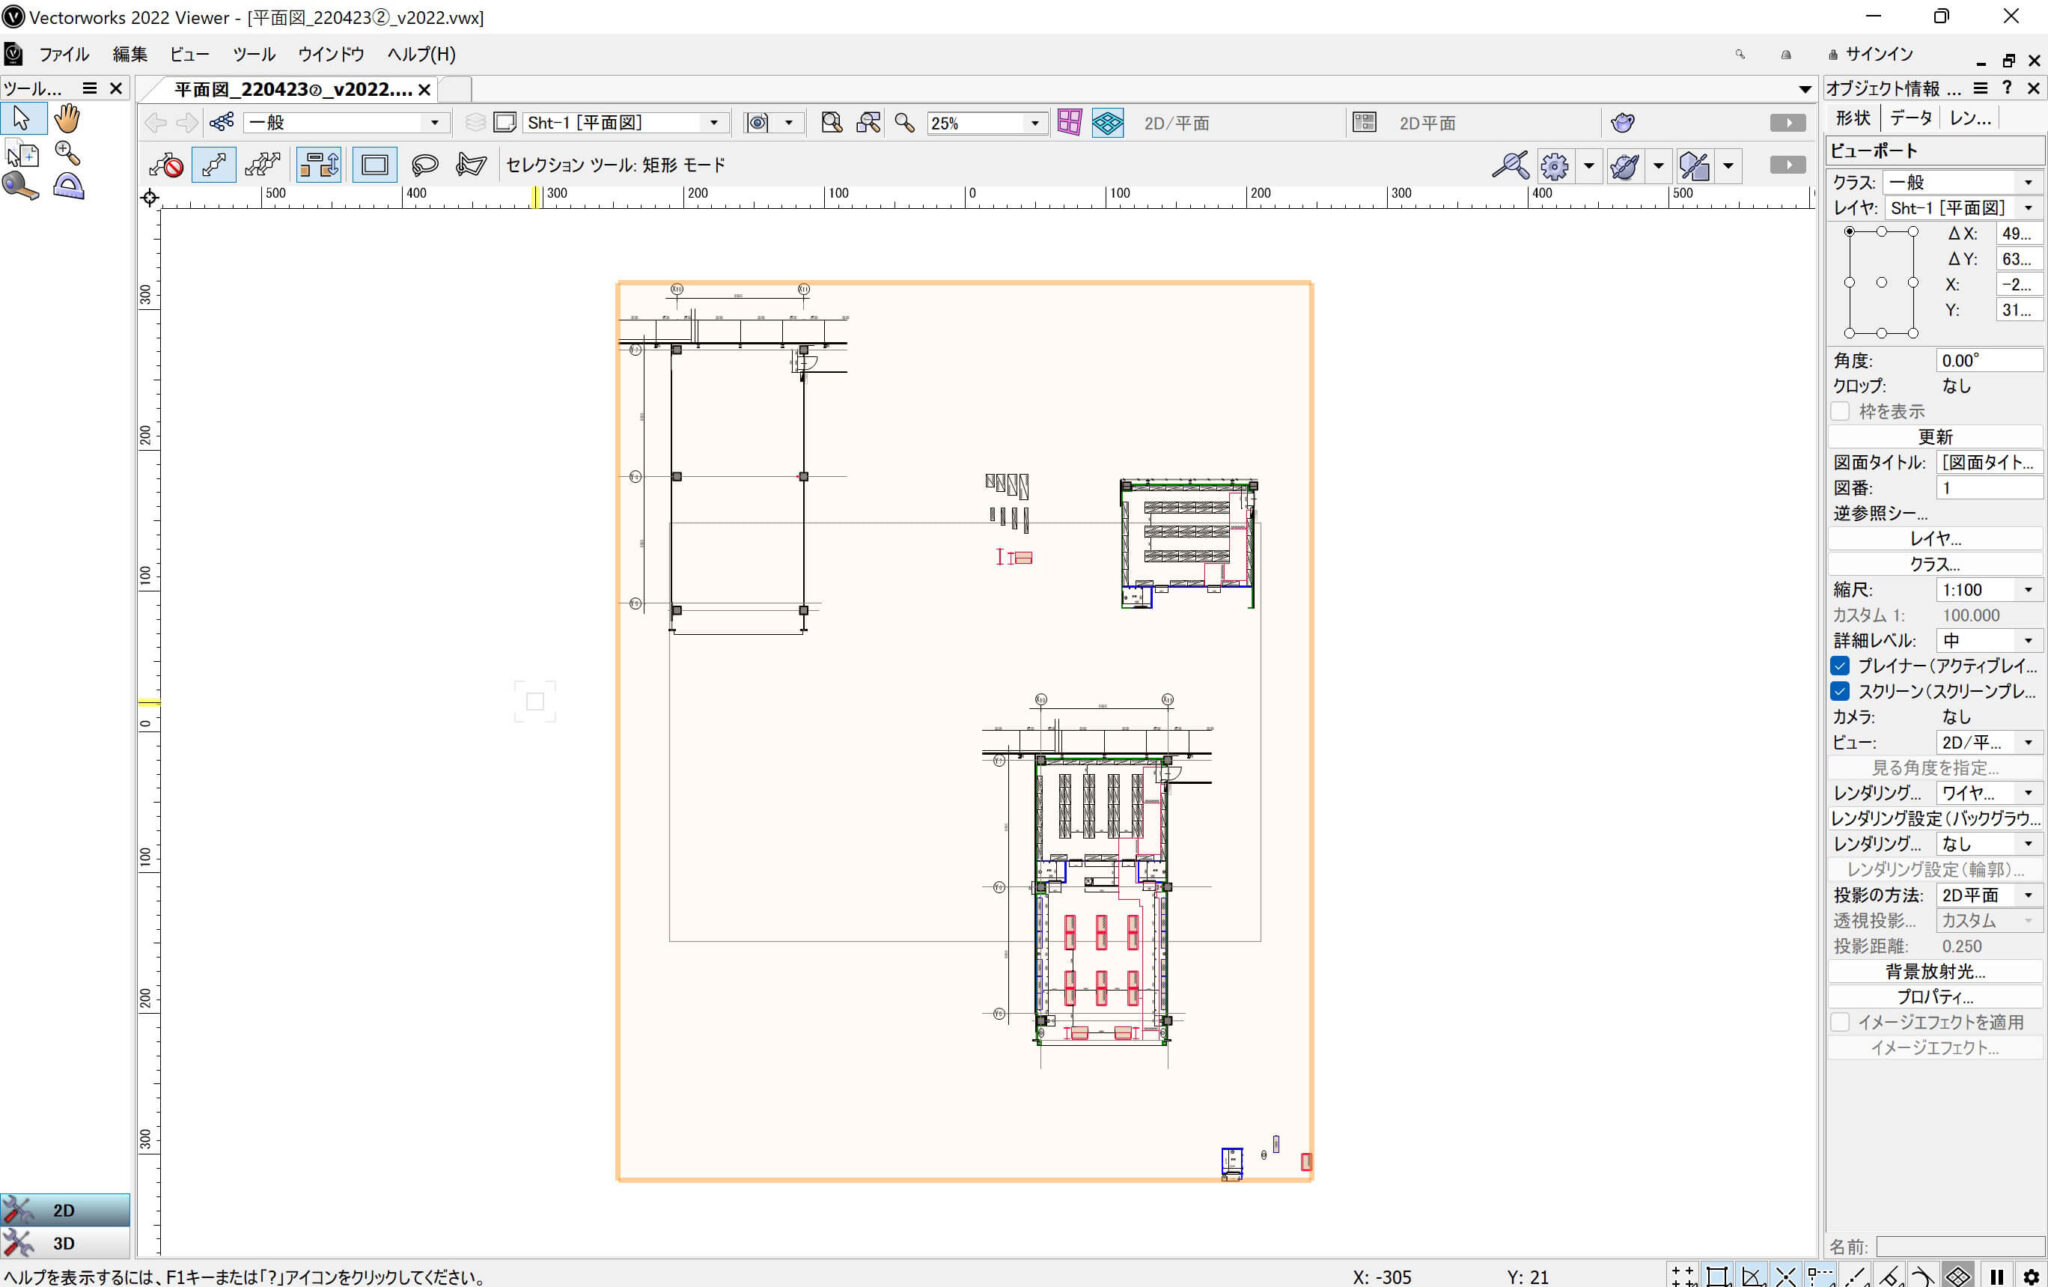Switch to the データ tab in object info
Image resolution: width=2048 pixels, height=1287 pixels.
click(1911, 117)
